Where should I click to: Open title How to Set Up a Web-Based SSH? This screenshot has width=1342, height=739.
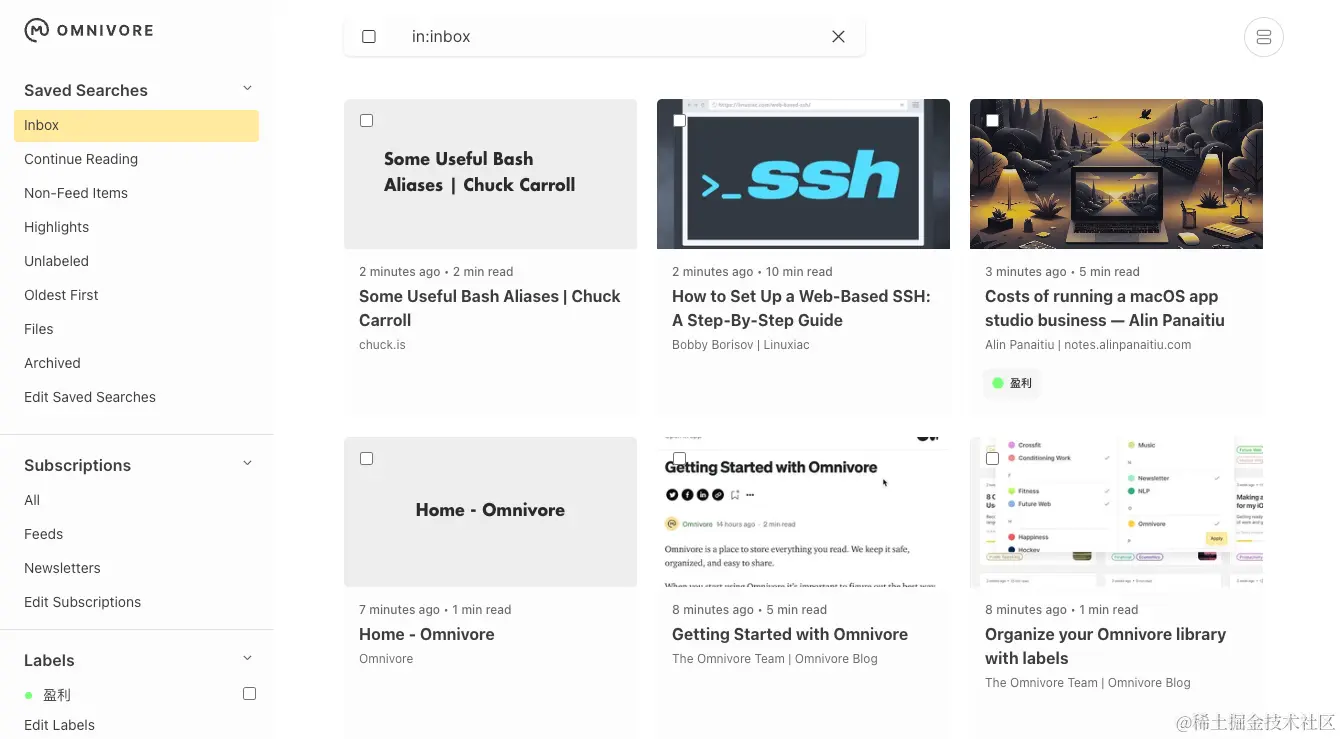pos(801,308)
